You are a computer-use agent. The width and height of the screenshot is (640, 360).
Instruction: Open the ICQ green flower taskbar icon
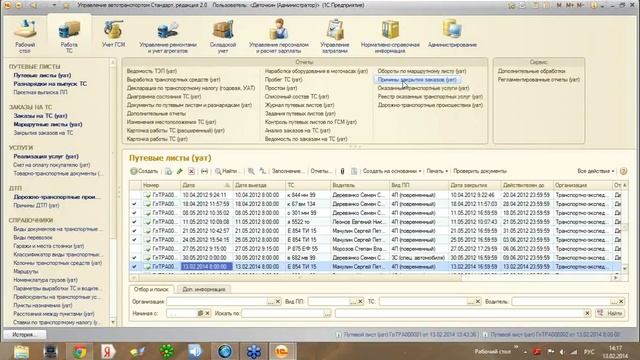click(x=167, y=351)
